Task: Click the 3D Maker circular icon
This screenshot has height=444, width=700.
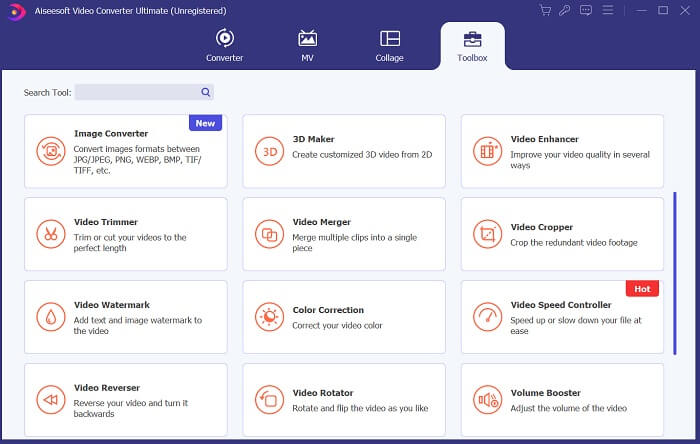Action: pyautogui.click(x=269, y=151)
